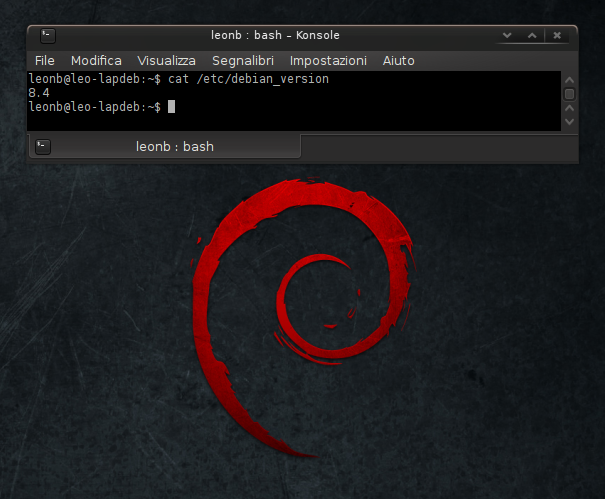605x499 pixels.
Task: Expand the Visualizza menu
Action: (166, 61)
